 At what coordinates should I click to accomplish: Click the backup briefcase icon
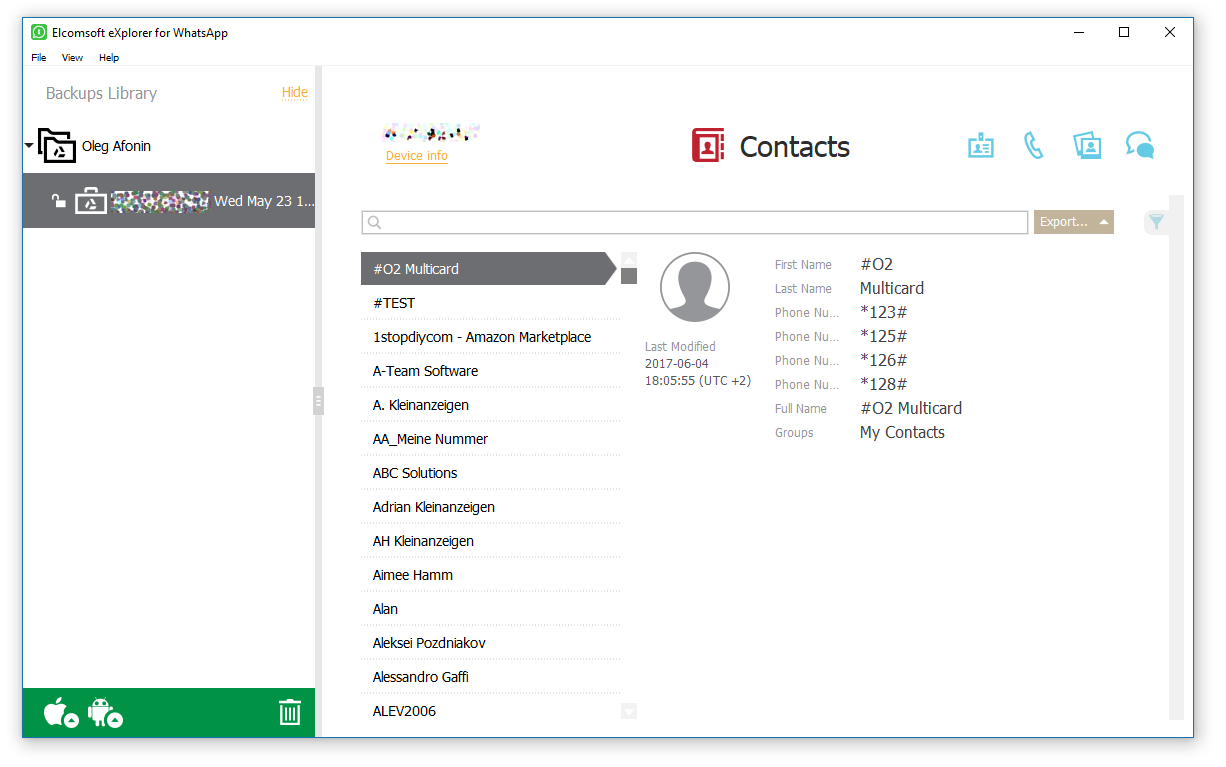(90, 201)
